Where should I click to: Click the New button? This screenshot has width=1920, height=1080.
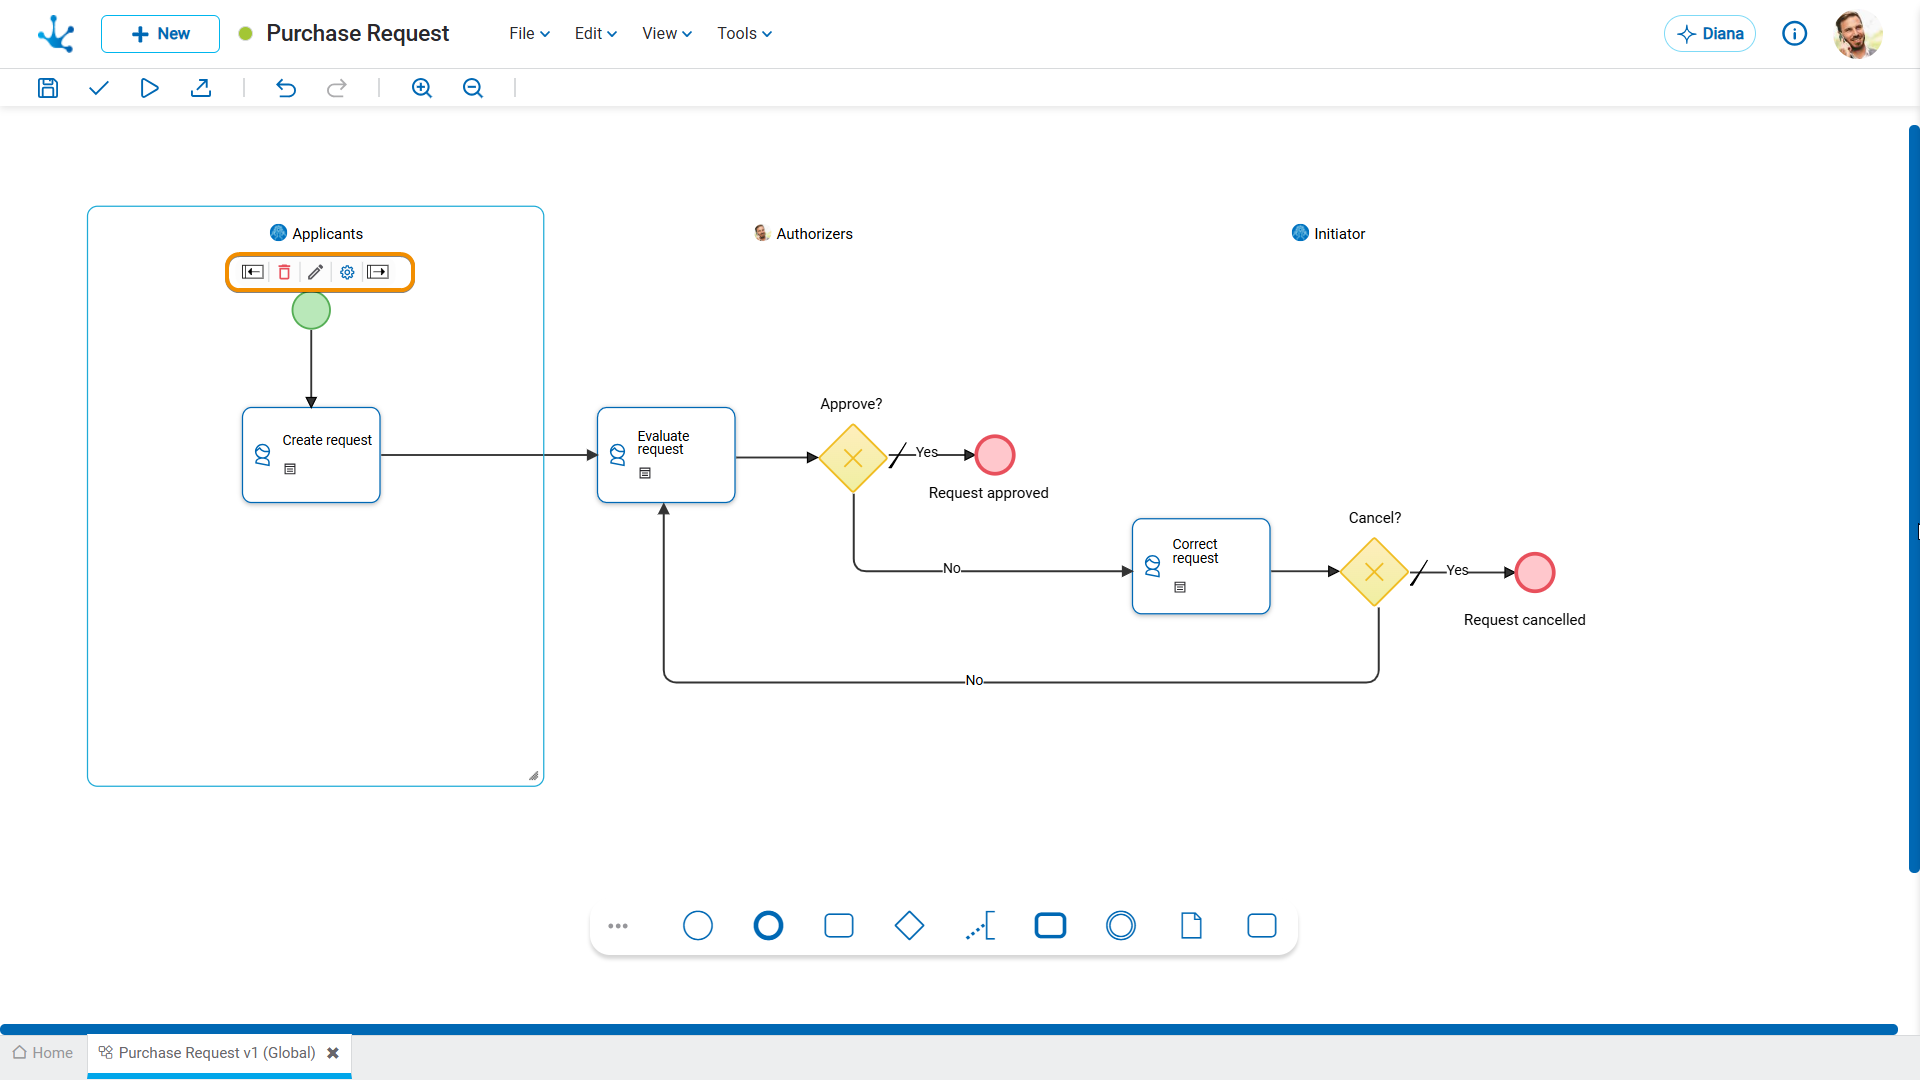[160, 34]
